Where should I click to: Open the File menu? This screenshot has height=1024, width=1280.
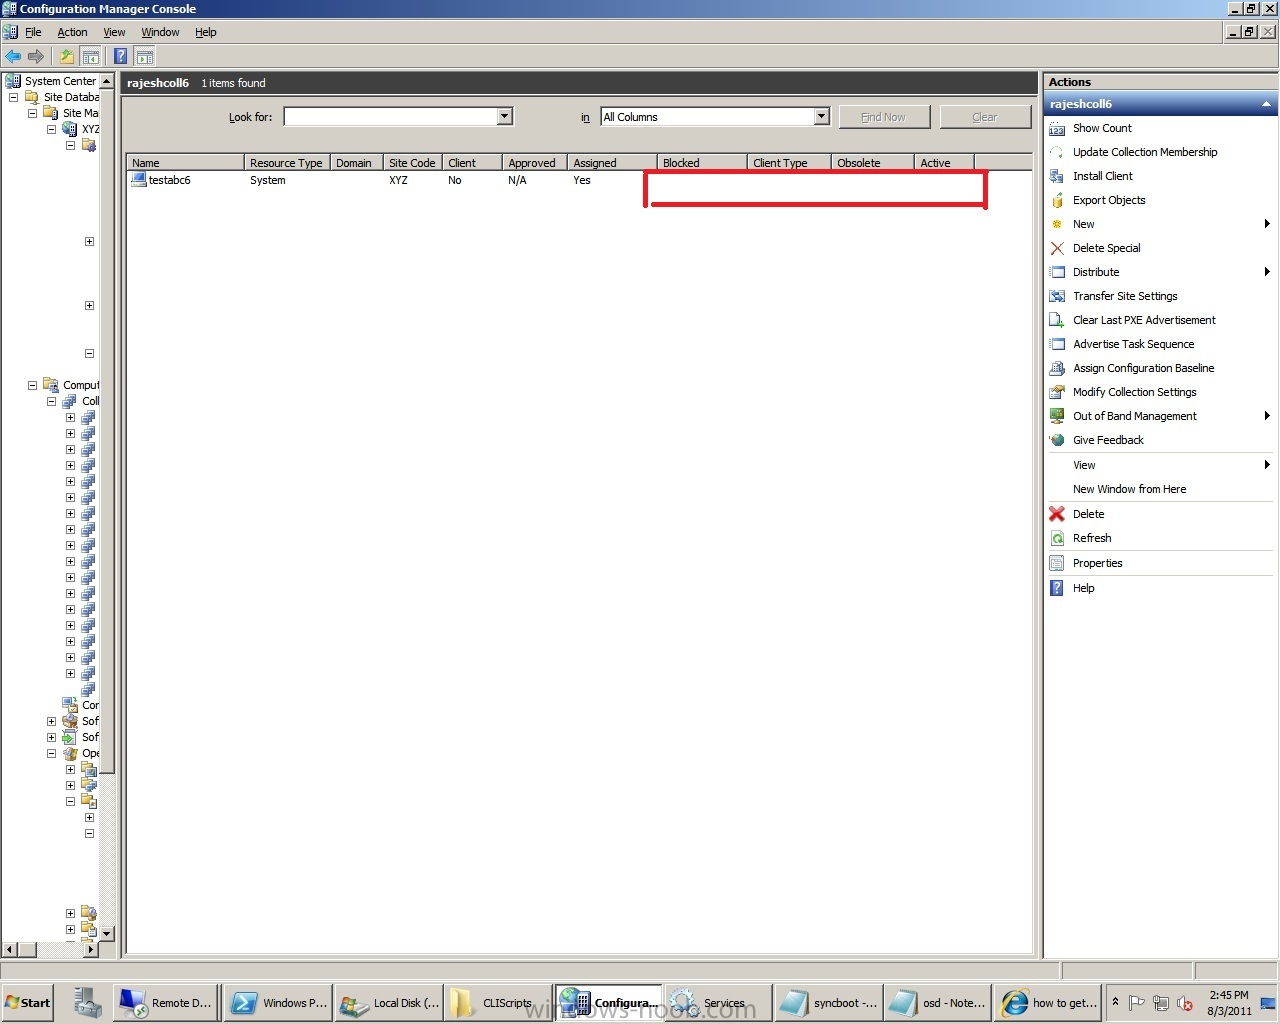(33, 32)
